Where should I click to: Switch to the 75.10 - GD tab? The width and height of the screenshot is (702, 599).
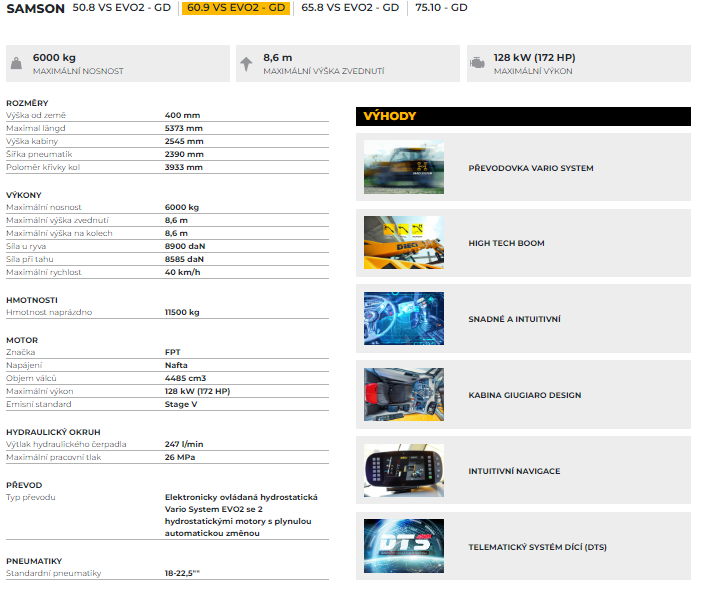441,8
